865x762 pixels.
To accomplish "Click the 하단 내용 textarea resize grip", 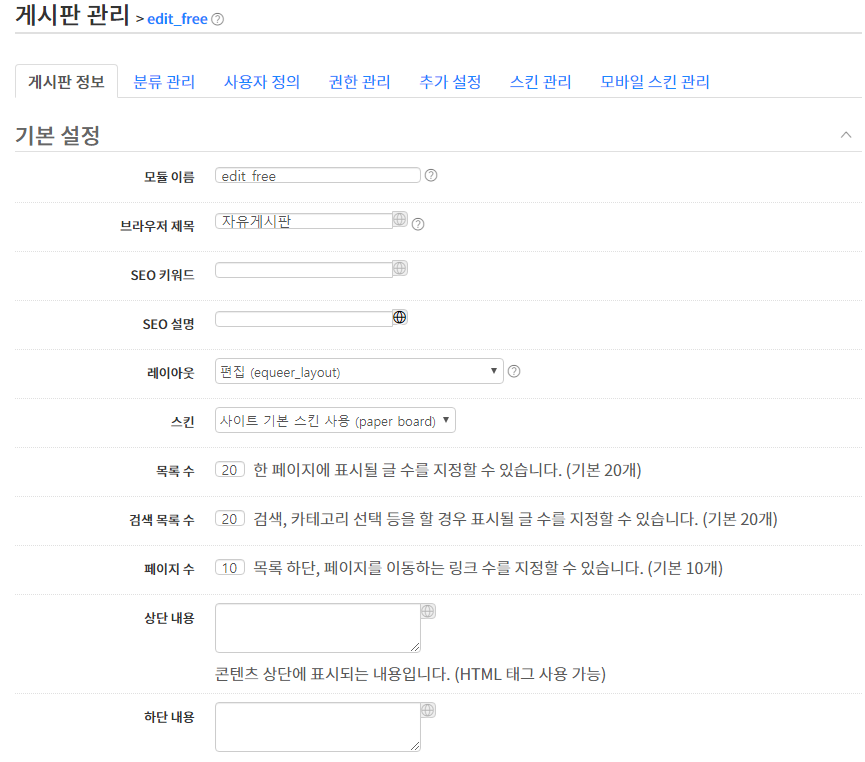I will point(415,745).
